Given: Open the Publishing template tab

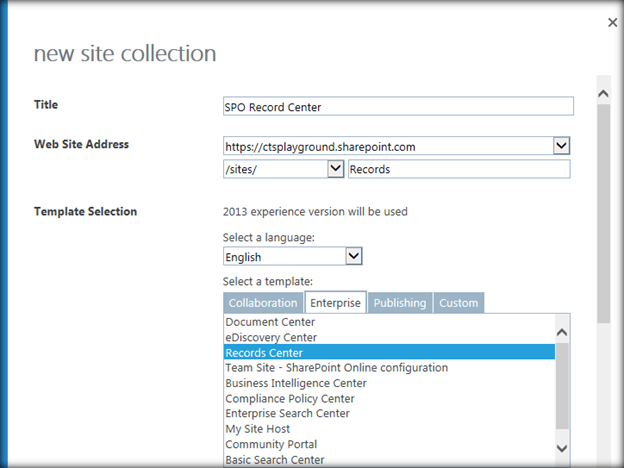Looking at the screenshot, I should tap(400, 303).
